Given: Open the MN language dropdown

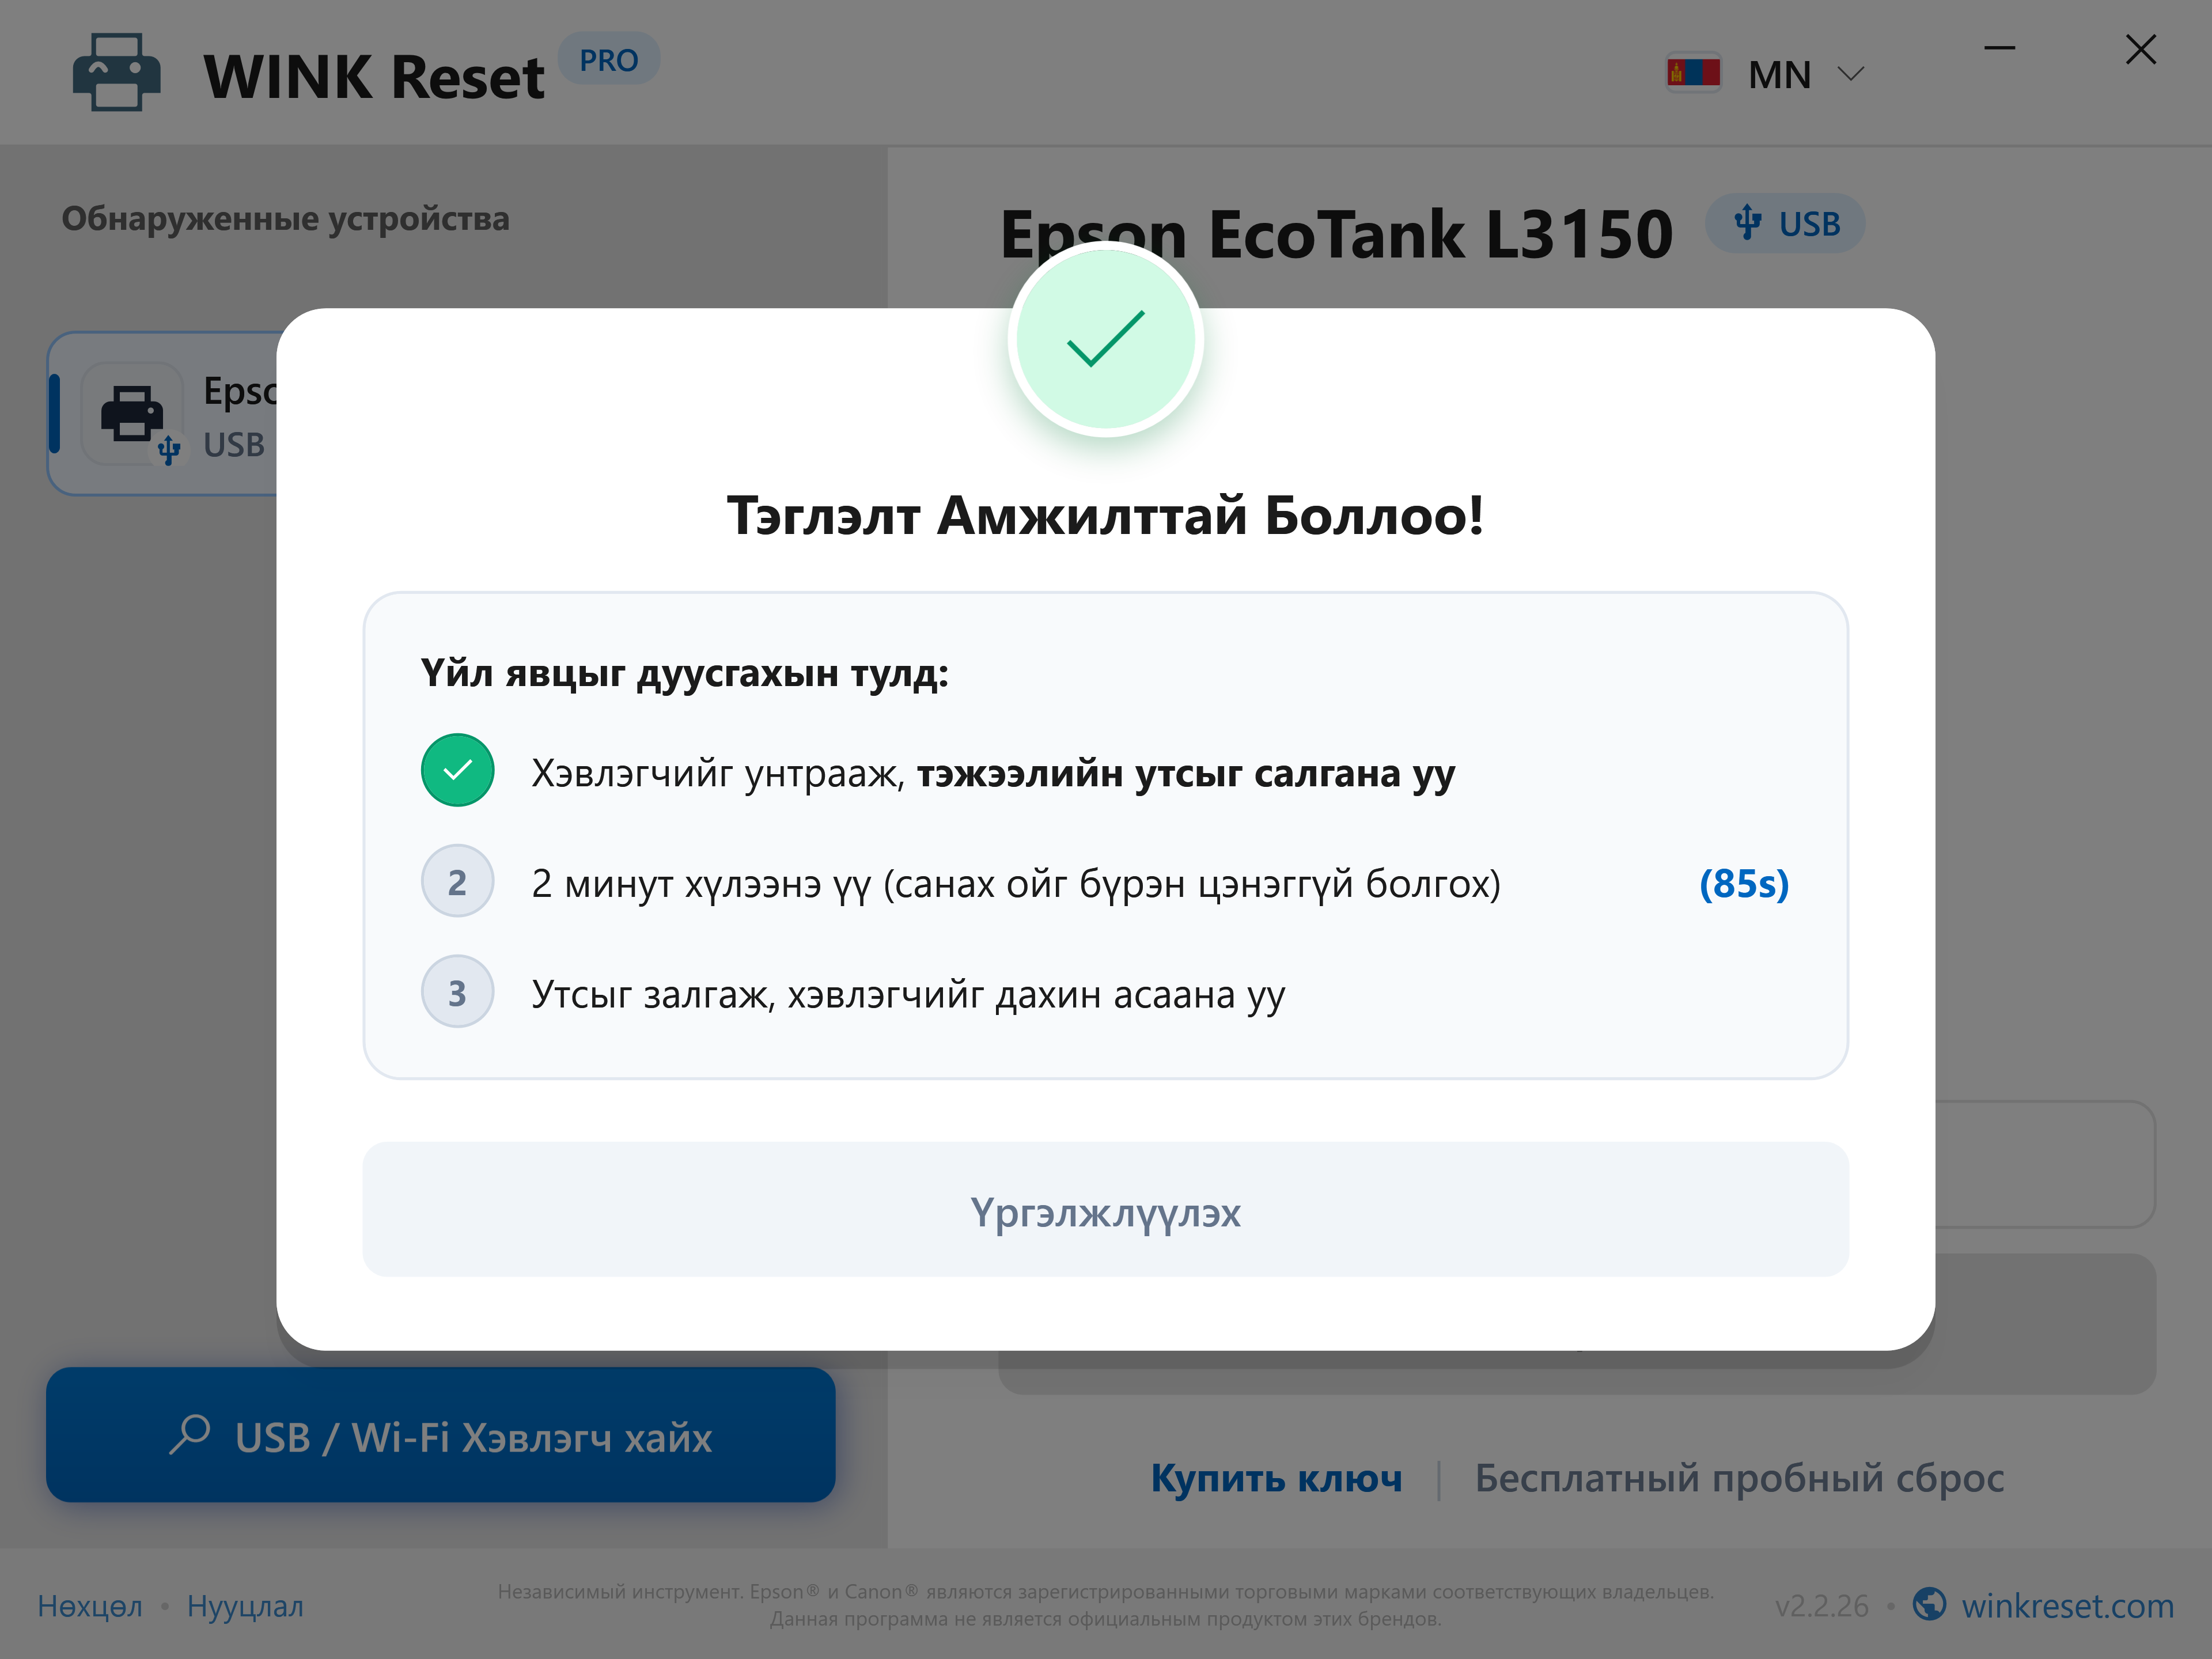Looking at the screenshot, I should pos(1765,74).
